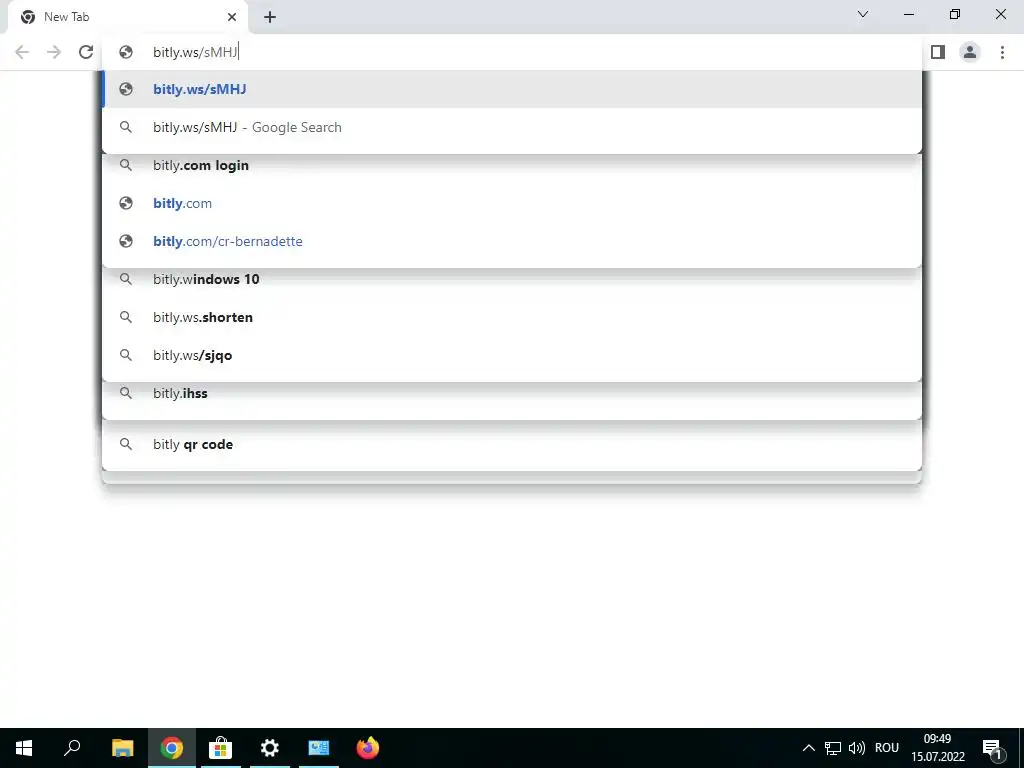Choose the bitly.ws/sMHJ URL suggestion
Screen dimensions: 1024x768
pos(512,89)
